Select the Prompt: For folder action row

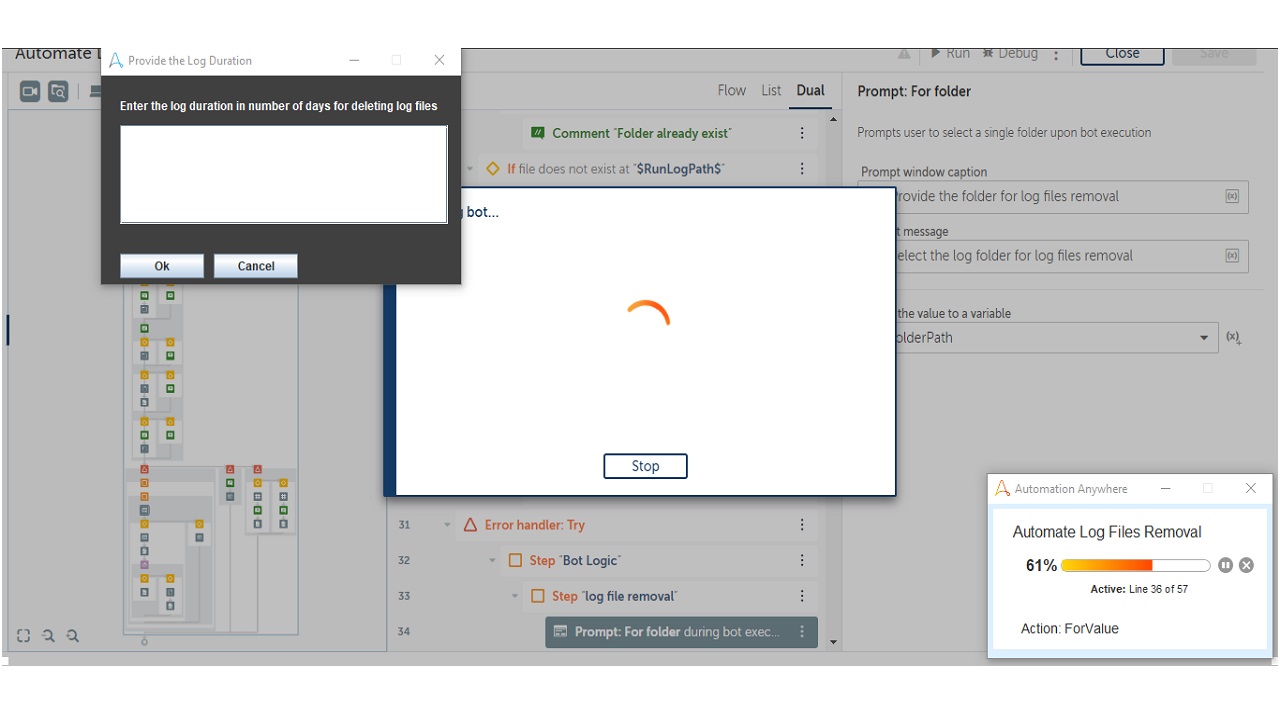681,632
